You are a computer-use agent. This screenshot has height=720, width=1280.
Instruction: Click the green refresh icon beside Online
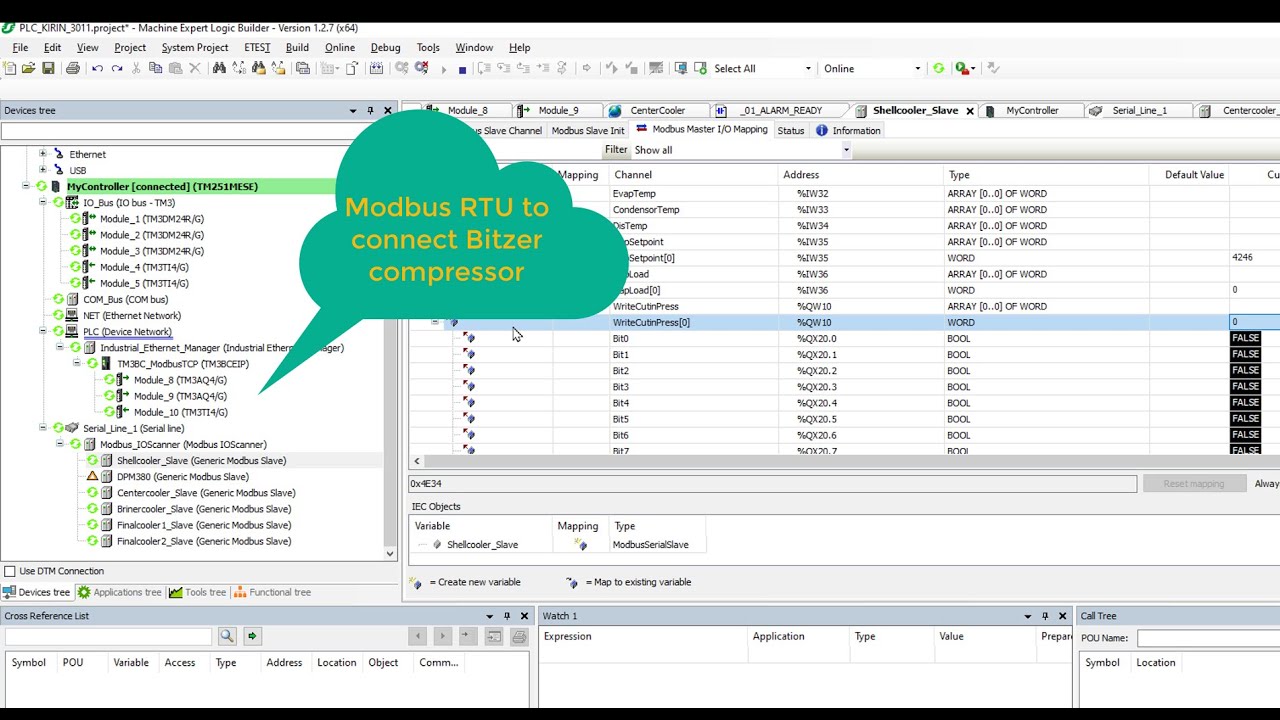[x=938, y=68]
